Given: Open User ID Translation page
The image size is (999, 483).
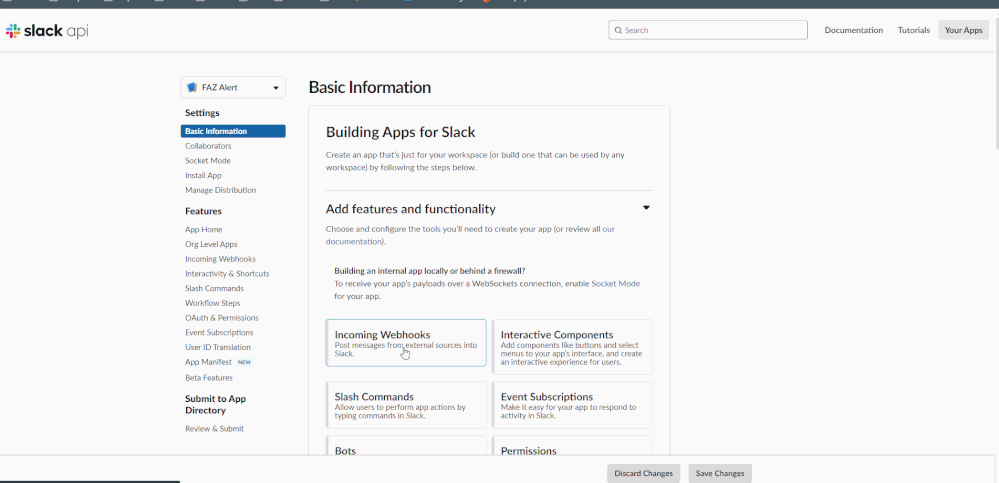Looking at the screenshot, I should [218, 347].
